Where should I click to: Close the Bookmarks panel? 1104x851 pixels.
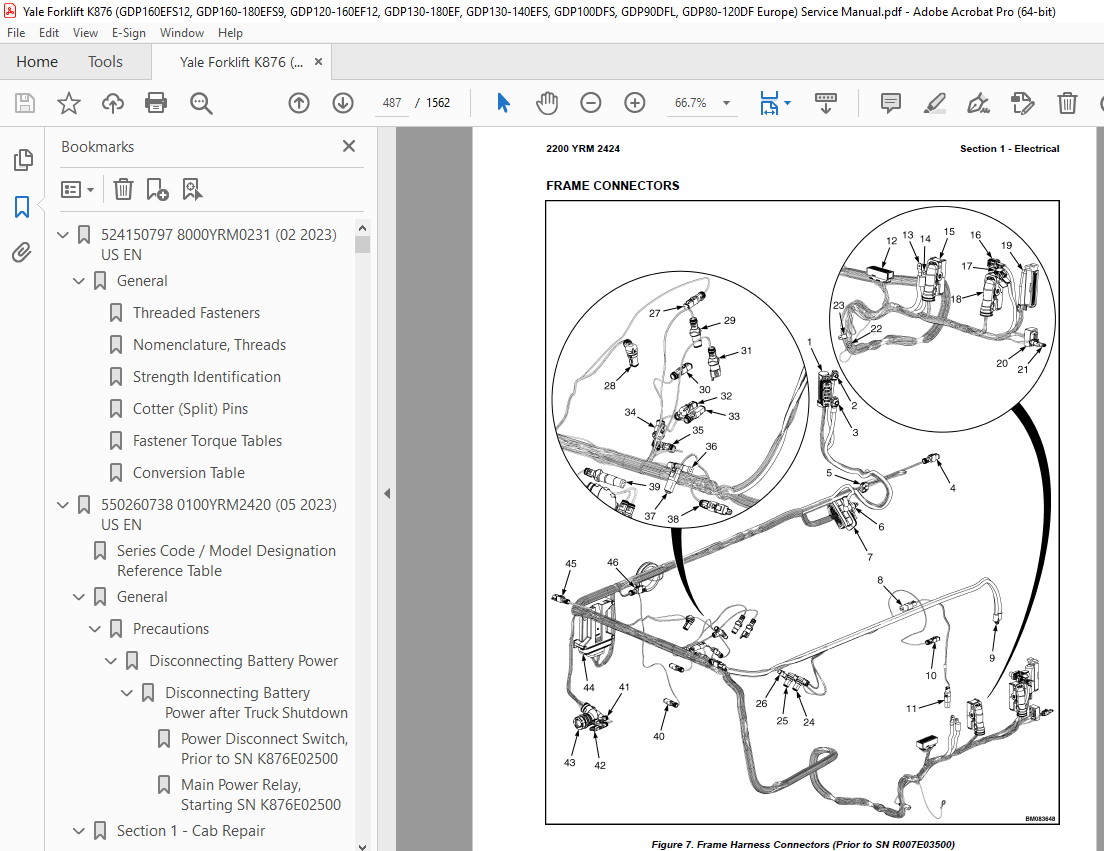[349, 146]
